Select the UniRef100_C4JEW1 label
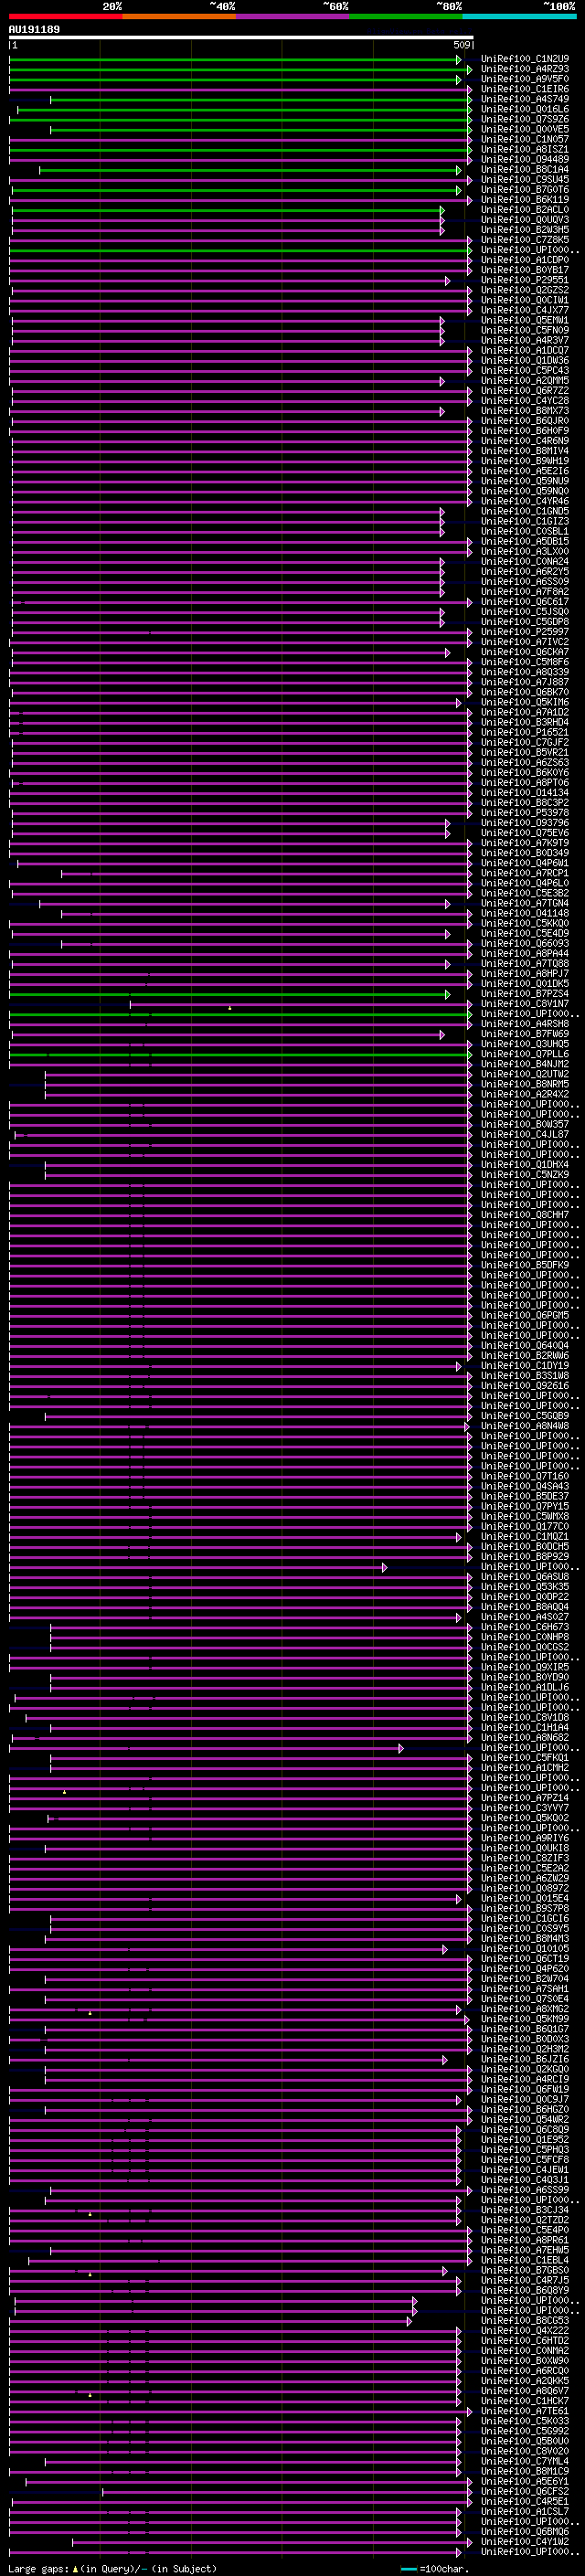Image resolution: width=585 pixels, height=2576 pixels. tap(525, 2169)
